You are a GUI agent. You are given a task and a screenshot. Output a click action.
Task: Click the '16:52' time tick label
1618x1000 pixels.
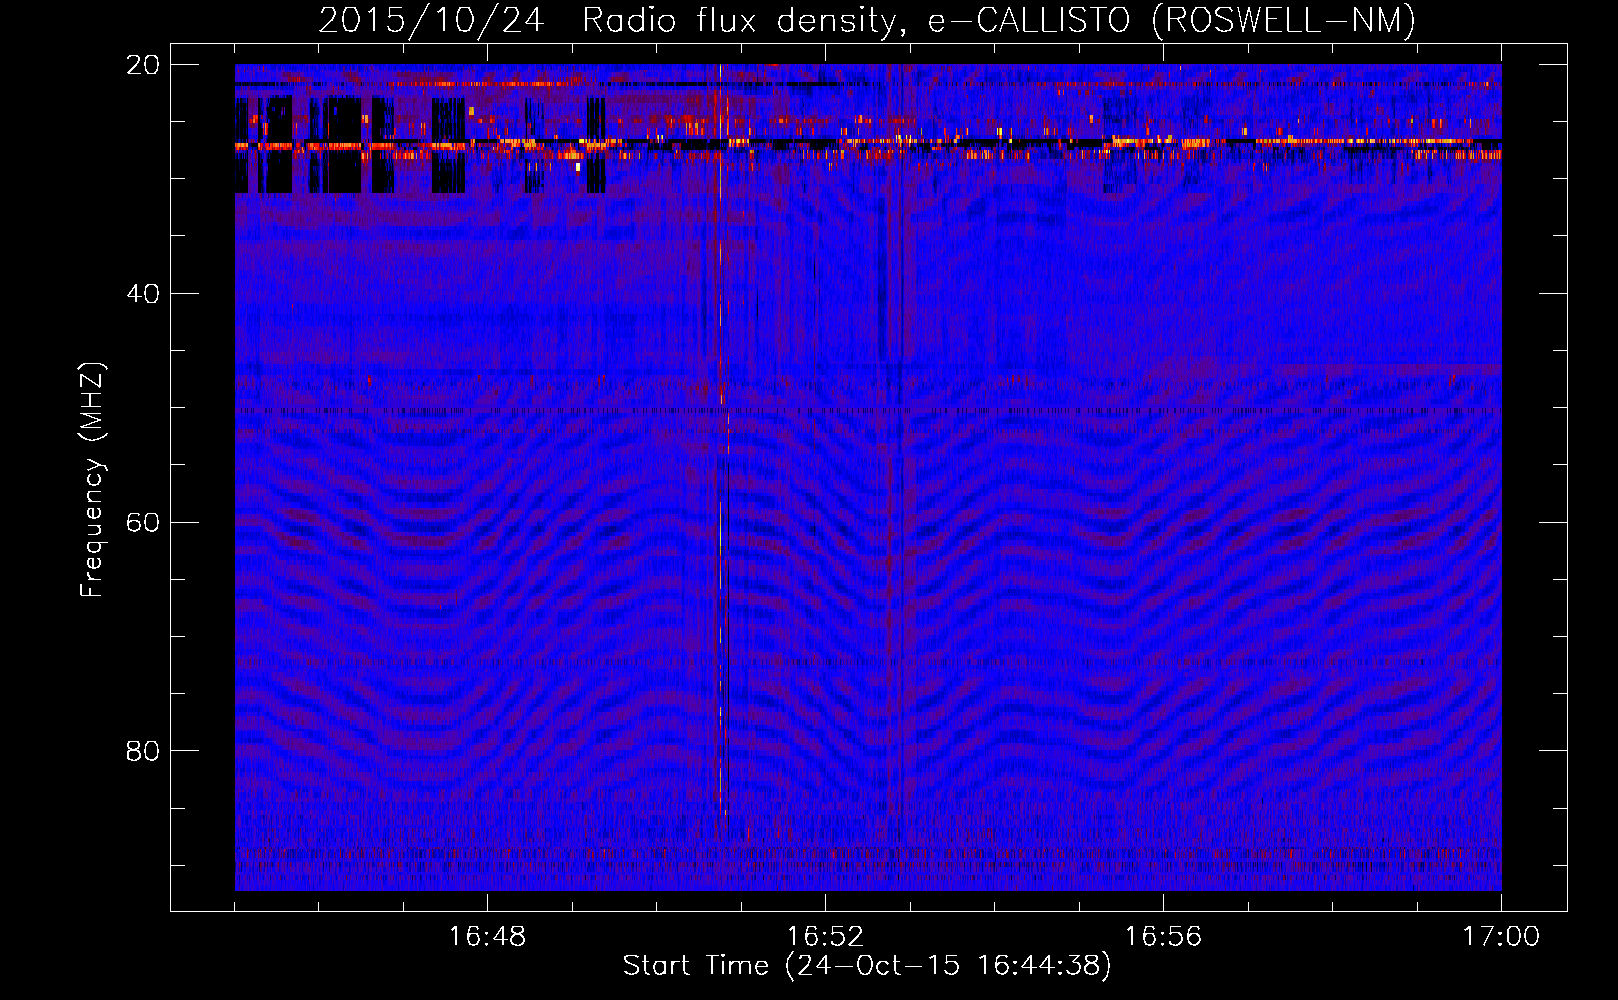825,937
